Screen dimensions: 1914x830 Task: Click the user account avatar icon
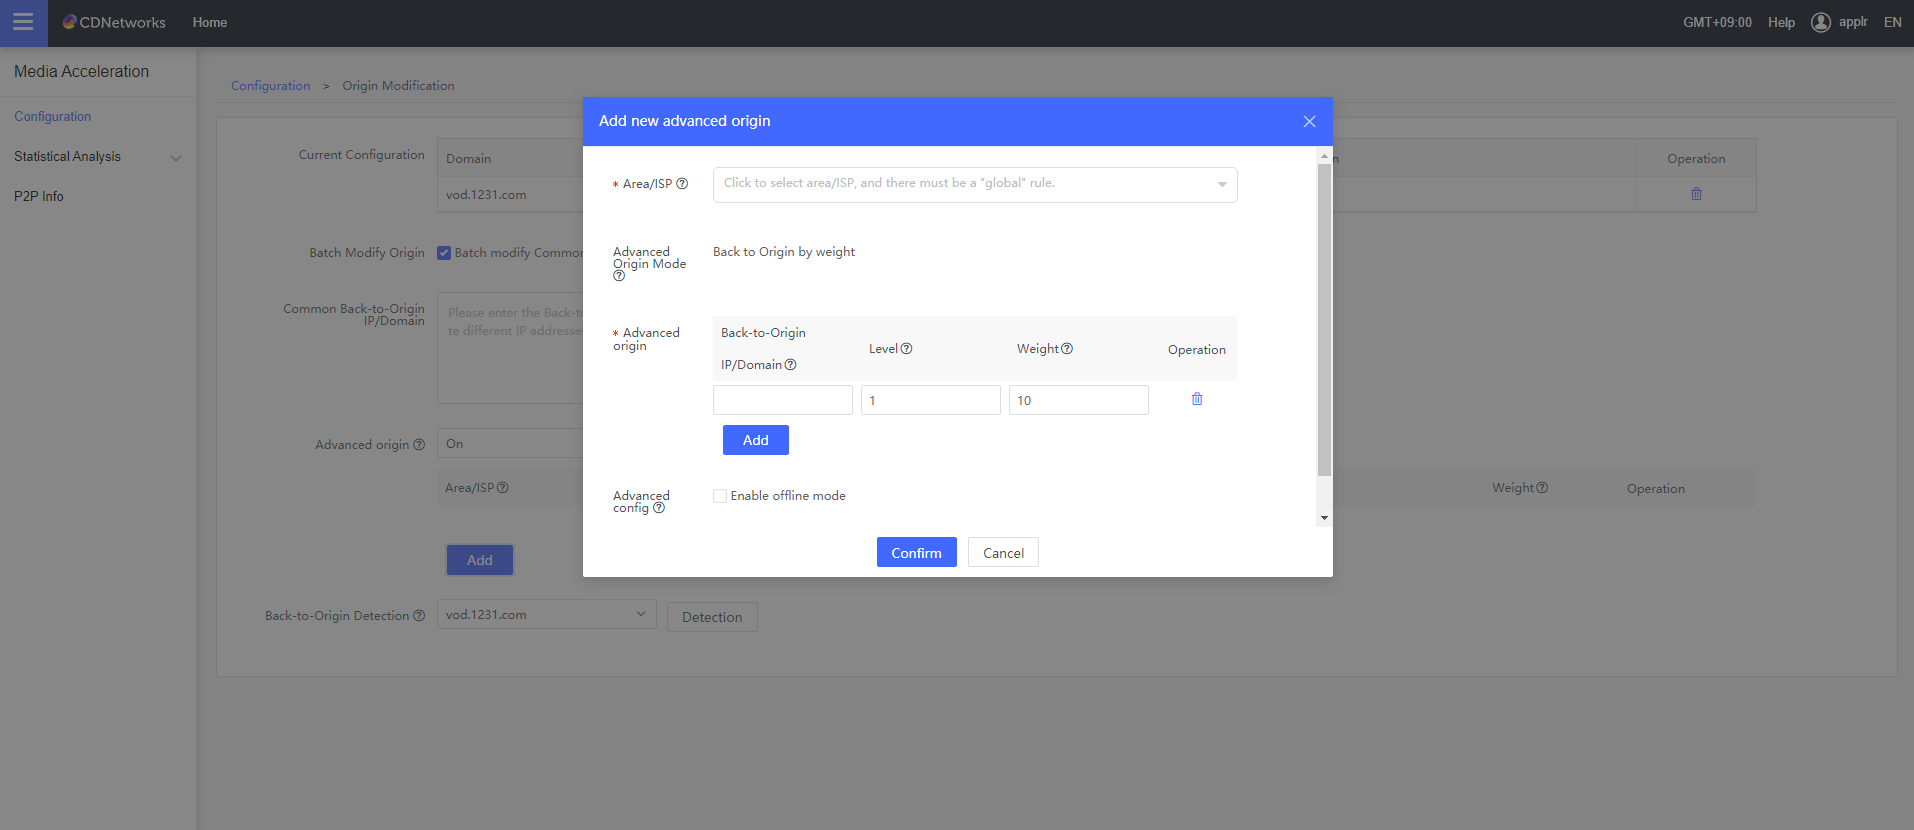1820,22
